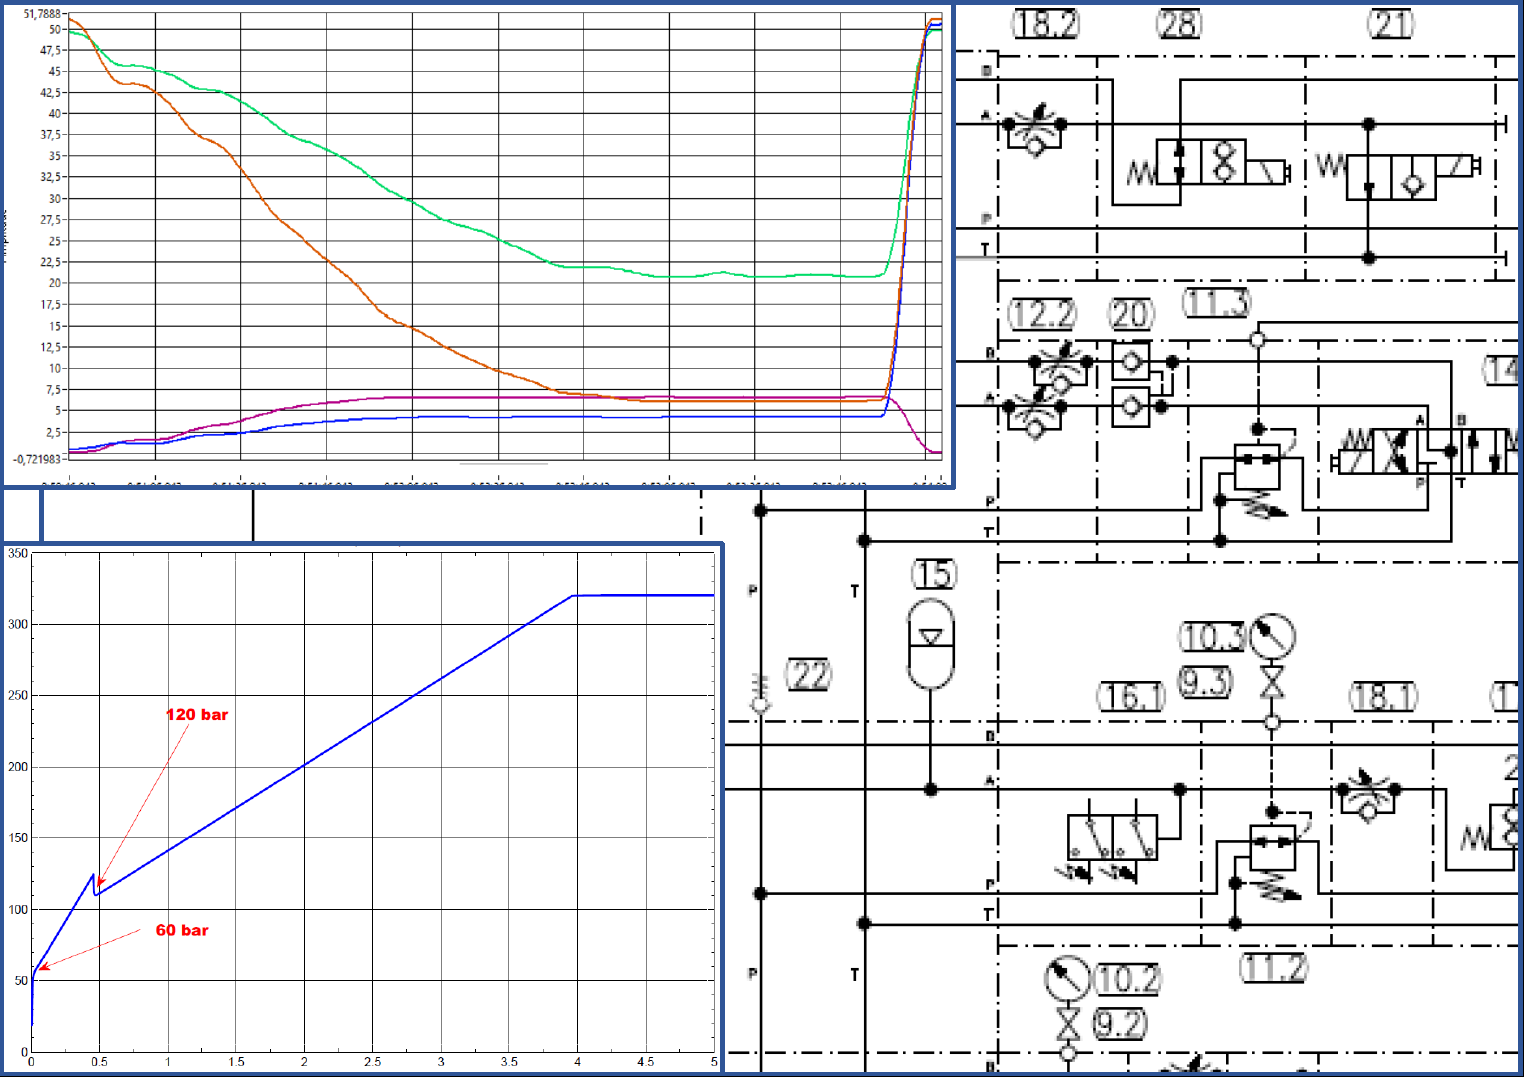Click the component balloon 10.3
Screen dimensions: 1524x1077
click(1212, 636)
